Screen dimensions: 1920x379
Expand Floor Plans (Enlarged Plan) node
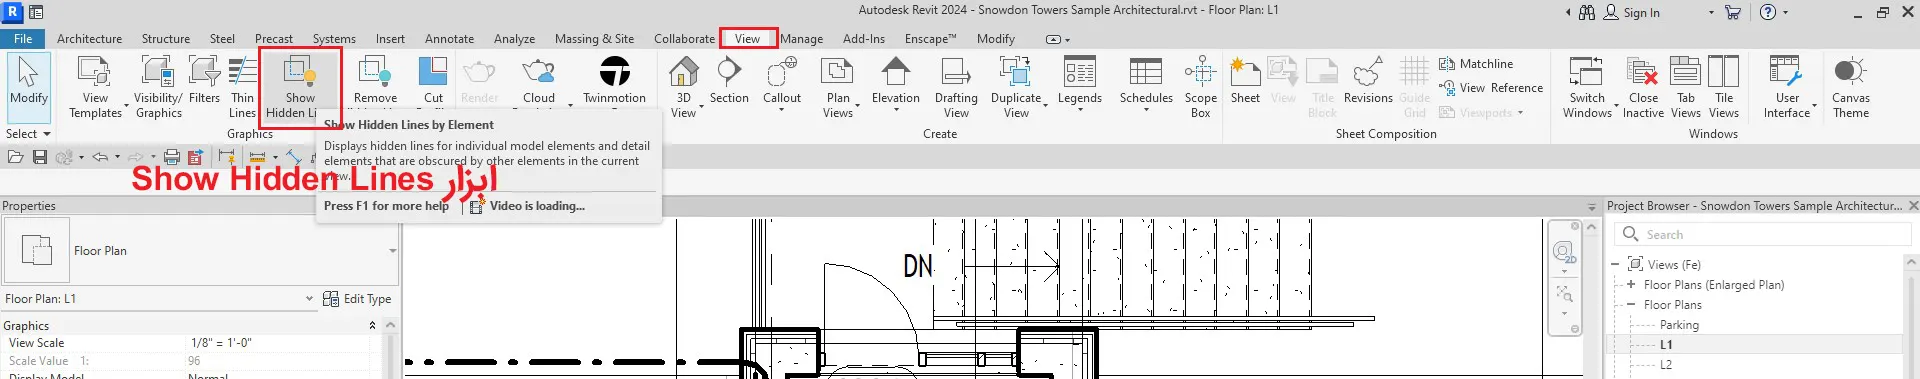1631,285
